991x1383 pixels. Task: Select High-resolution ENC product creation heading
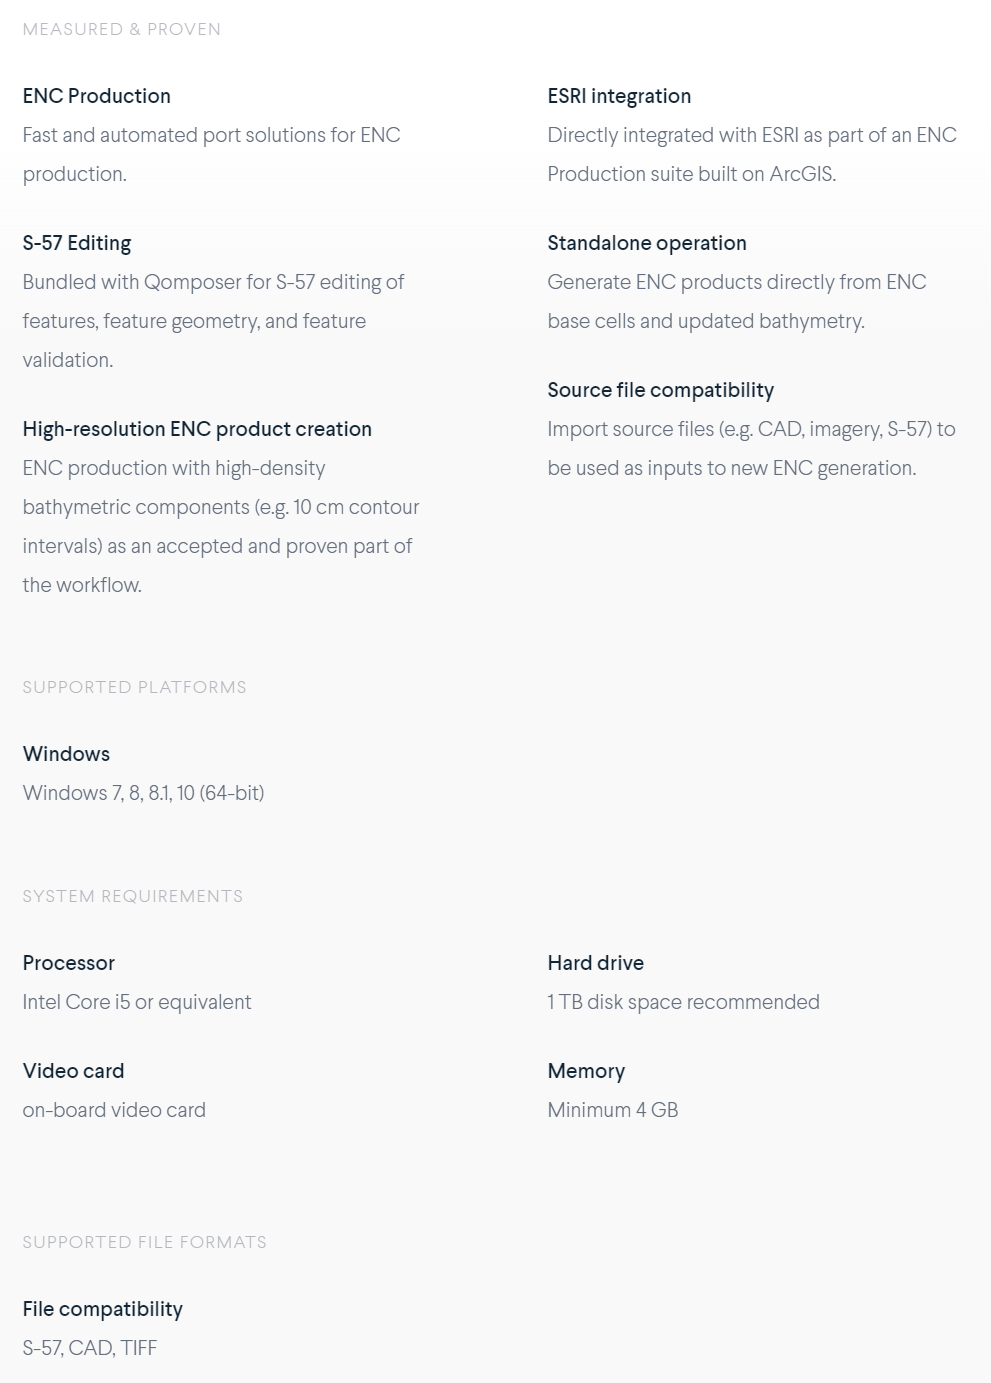click(x=197, y=429)
